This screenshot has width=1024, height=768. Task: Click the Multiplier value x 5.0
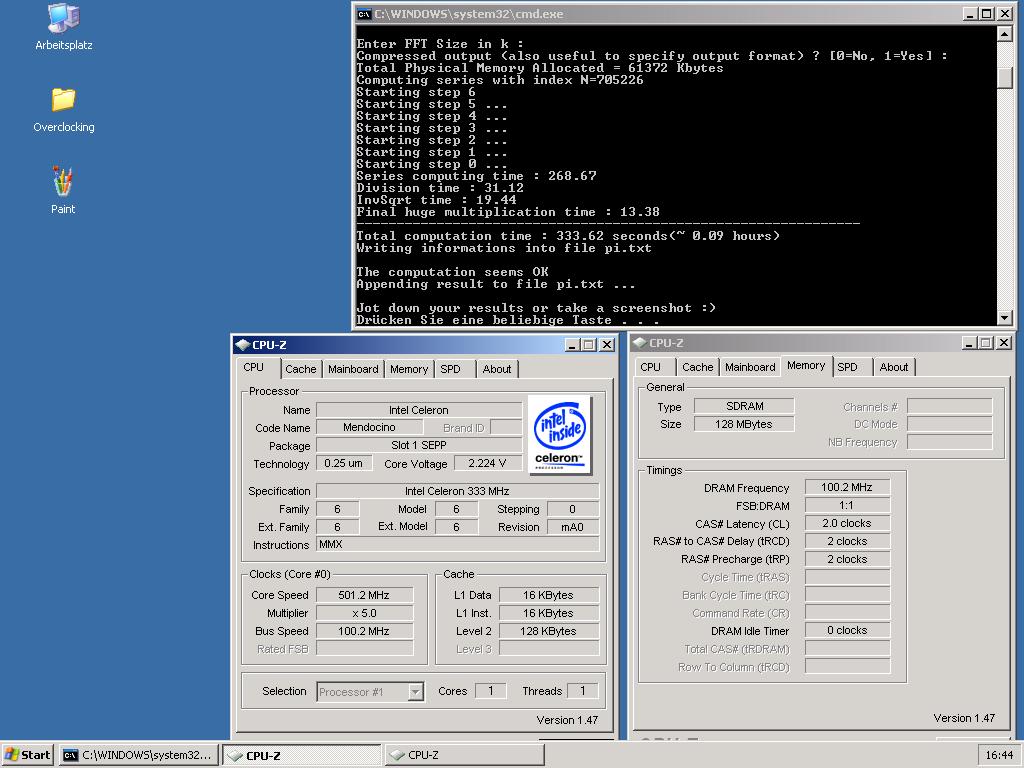(x=364, y=613)
